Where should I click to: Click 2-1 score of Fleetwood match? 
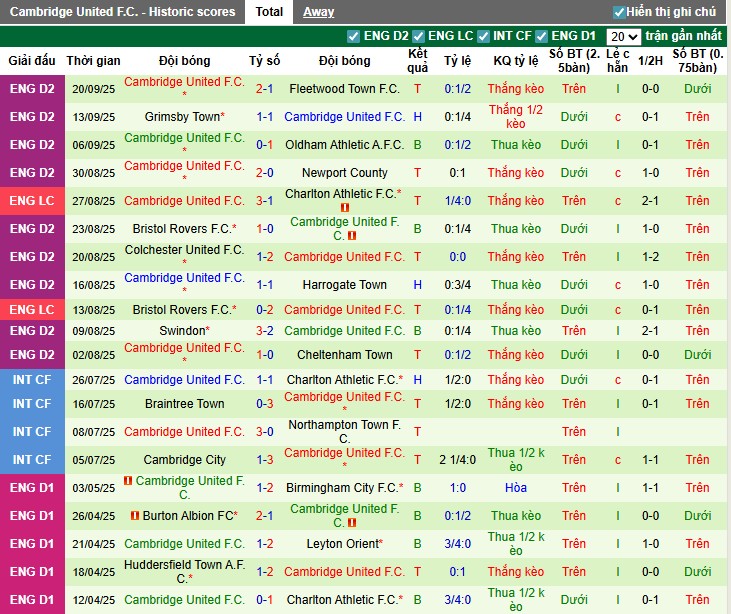[x=264, y=89]
